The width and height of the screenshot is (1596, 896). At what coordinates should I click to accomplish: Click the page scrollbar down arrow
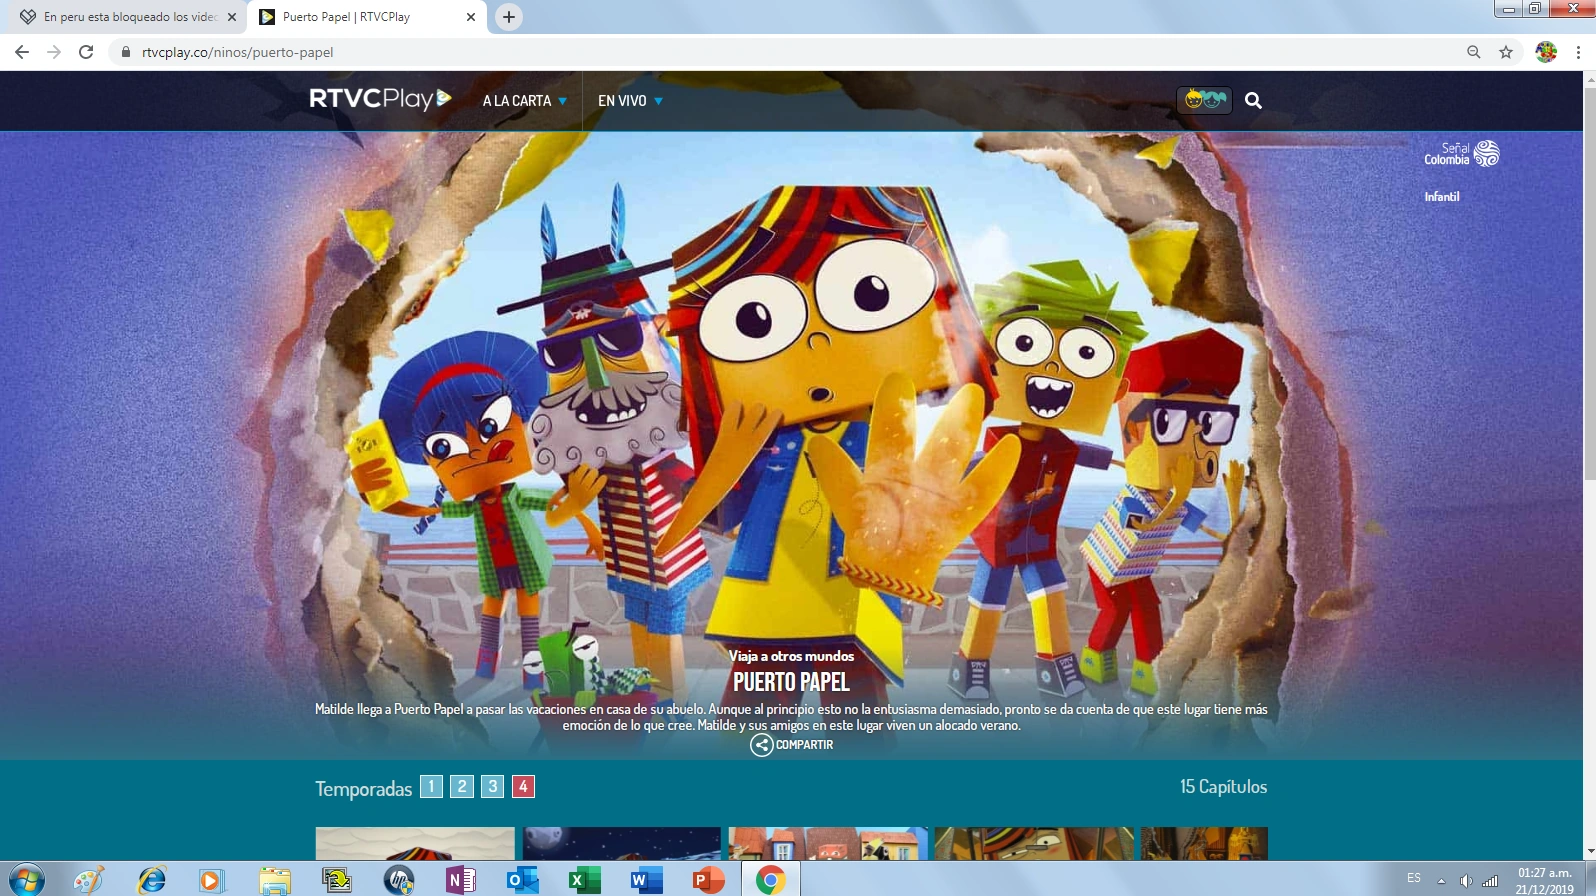click(x=1589, y=852)
